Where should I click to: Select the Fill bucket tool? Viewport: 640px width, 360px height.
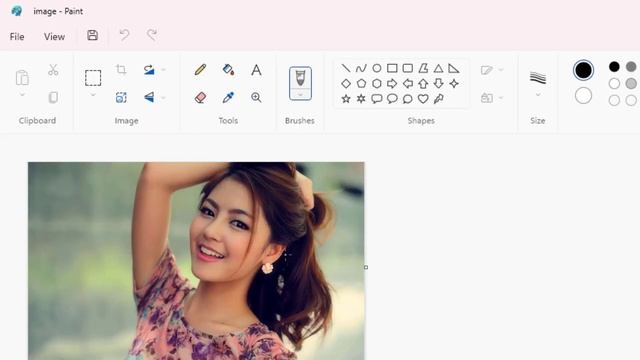[x=229, y=70]
